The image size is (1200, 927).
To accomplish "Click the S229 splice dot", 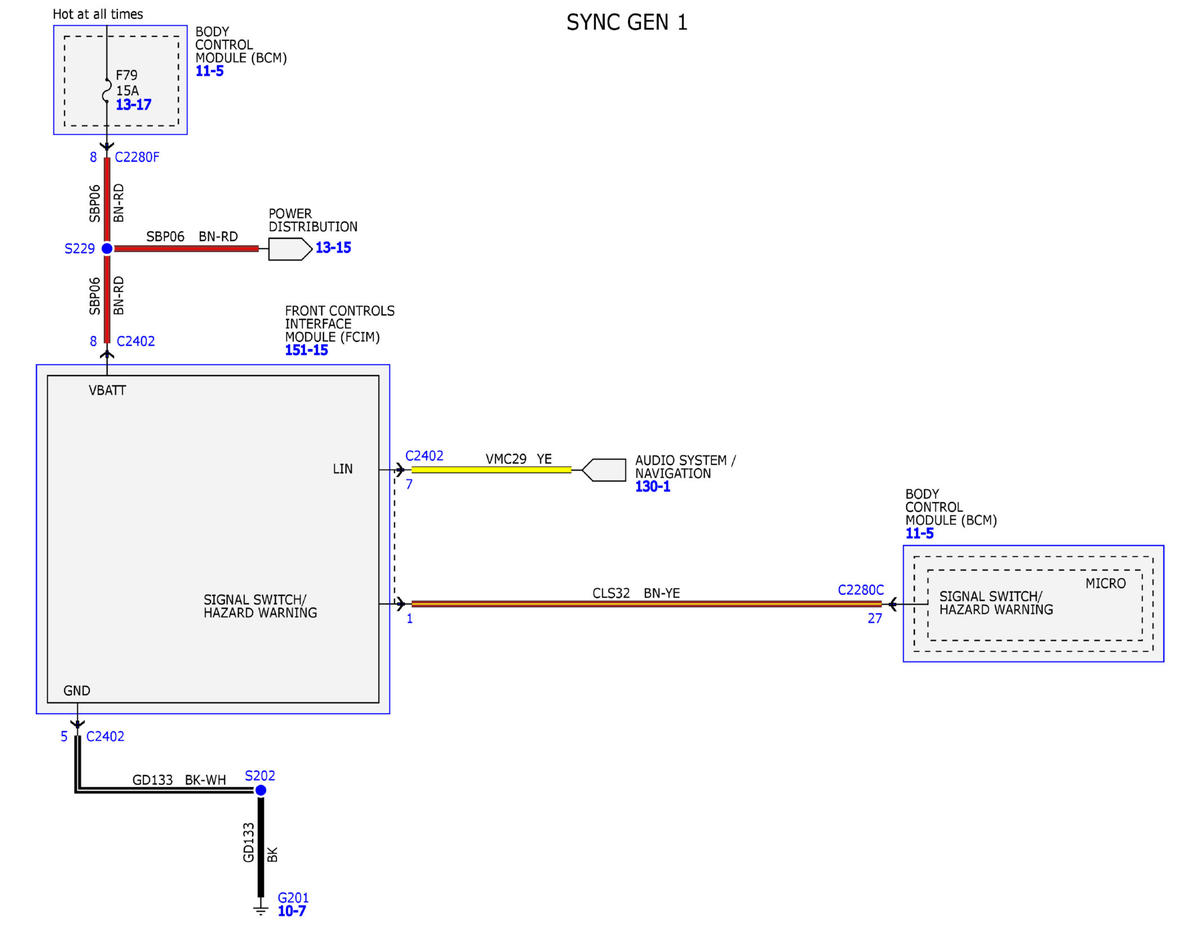I will 107,248.
